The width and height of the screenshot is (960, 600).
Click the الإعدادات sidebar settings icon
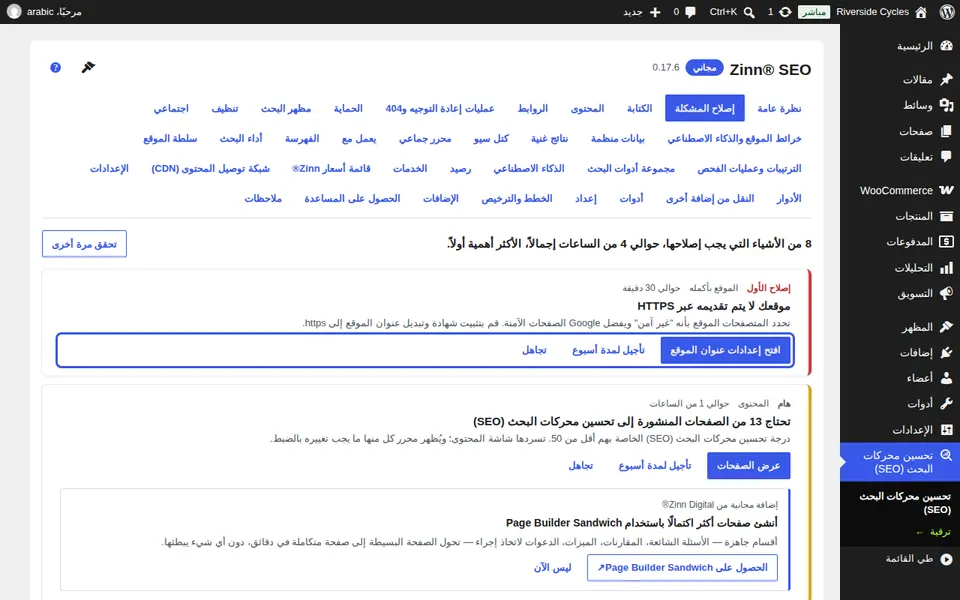pos(947,430)
